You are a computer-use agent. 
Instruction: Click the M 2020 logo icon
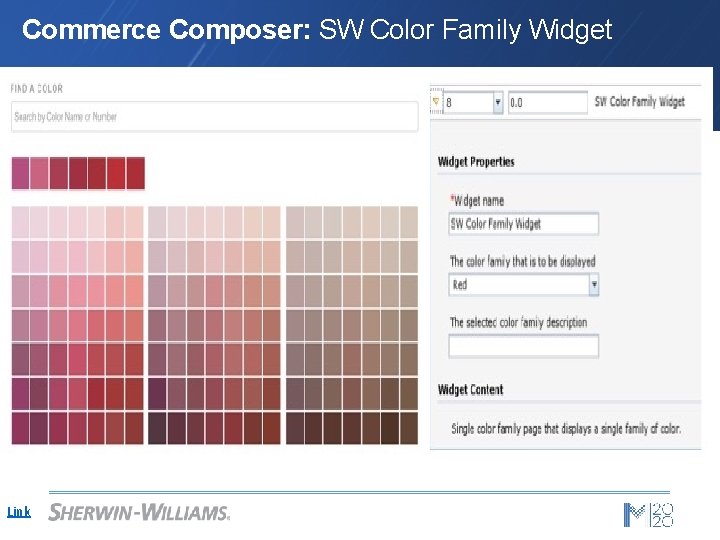pyautogui.click(x=648, y=514)
